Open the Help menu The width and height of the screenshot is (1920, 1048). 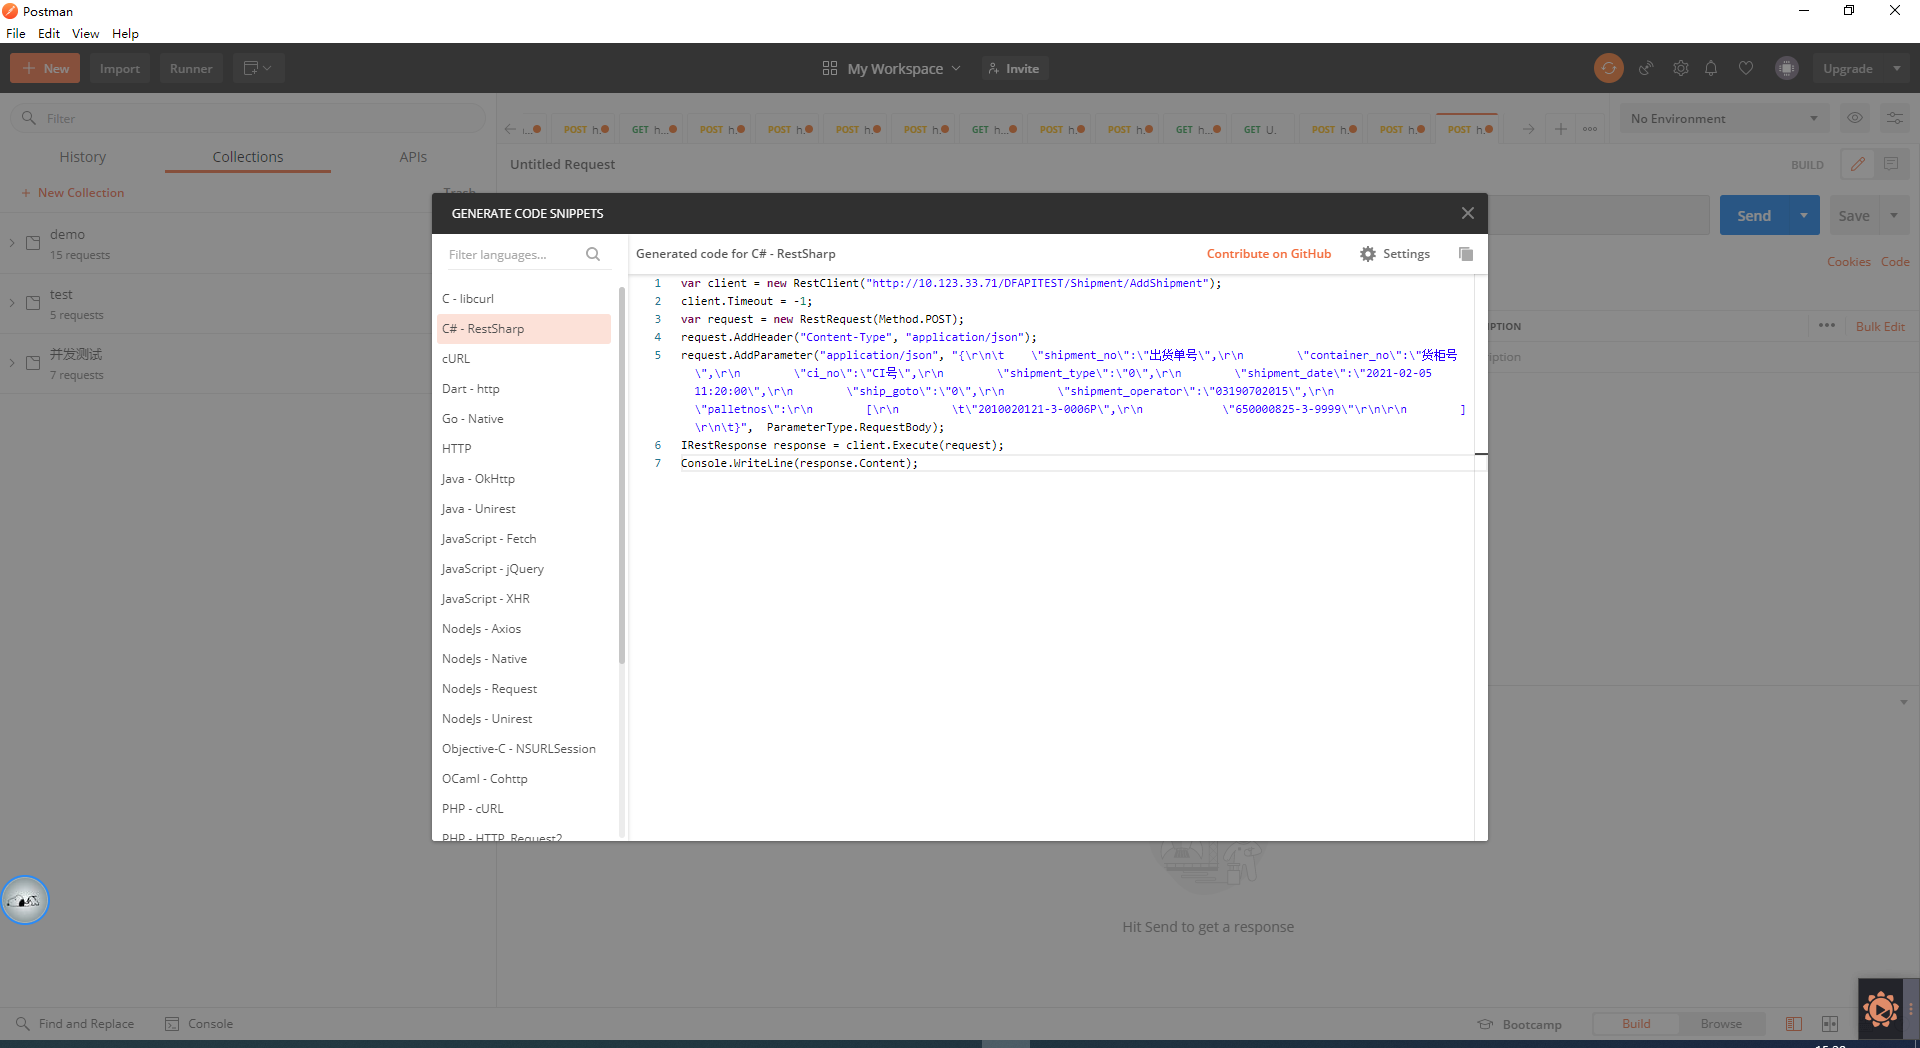tap(125, 33)
